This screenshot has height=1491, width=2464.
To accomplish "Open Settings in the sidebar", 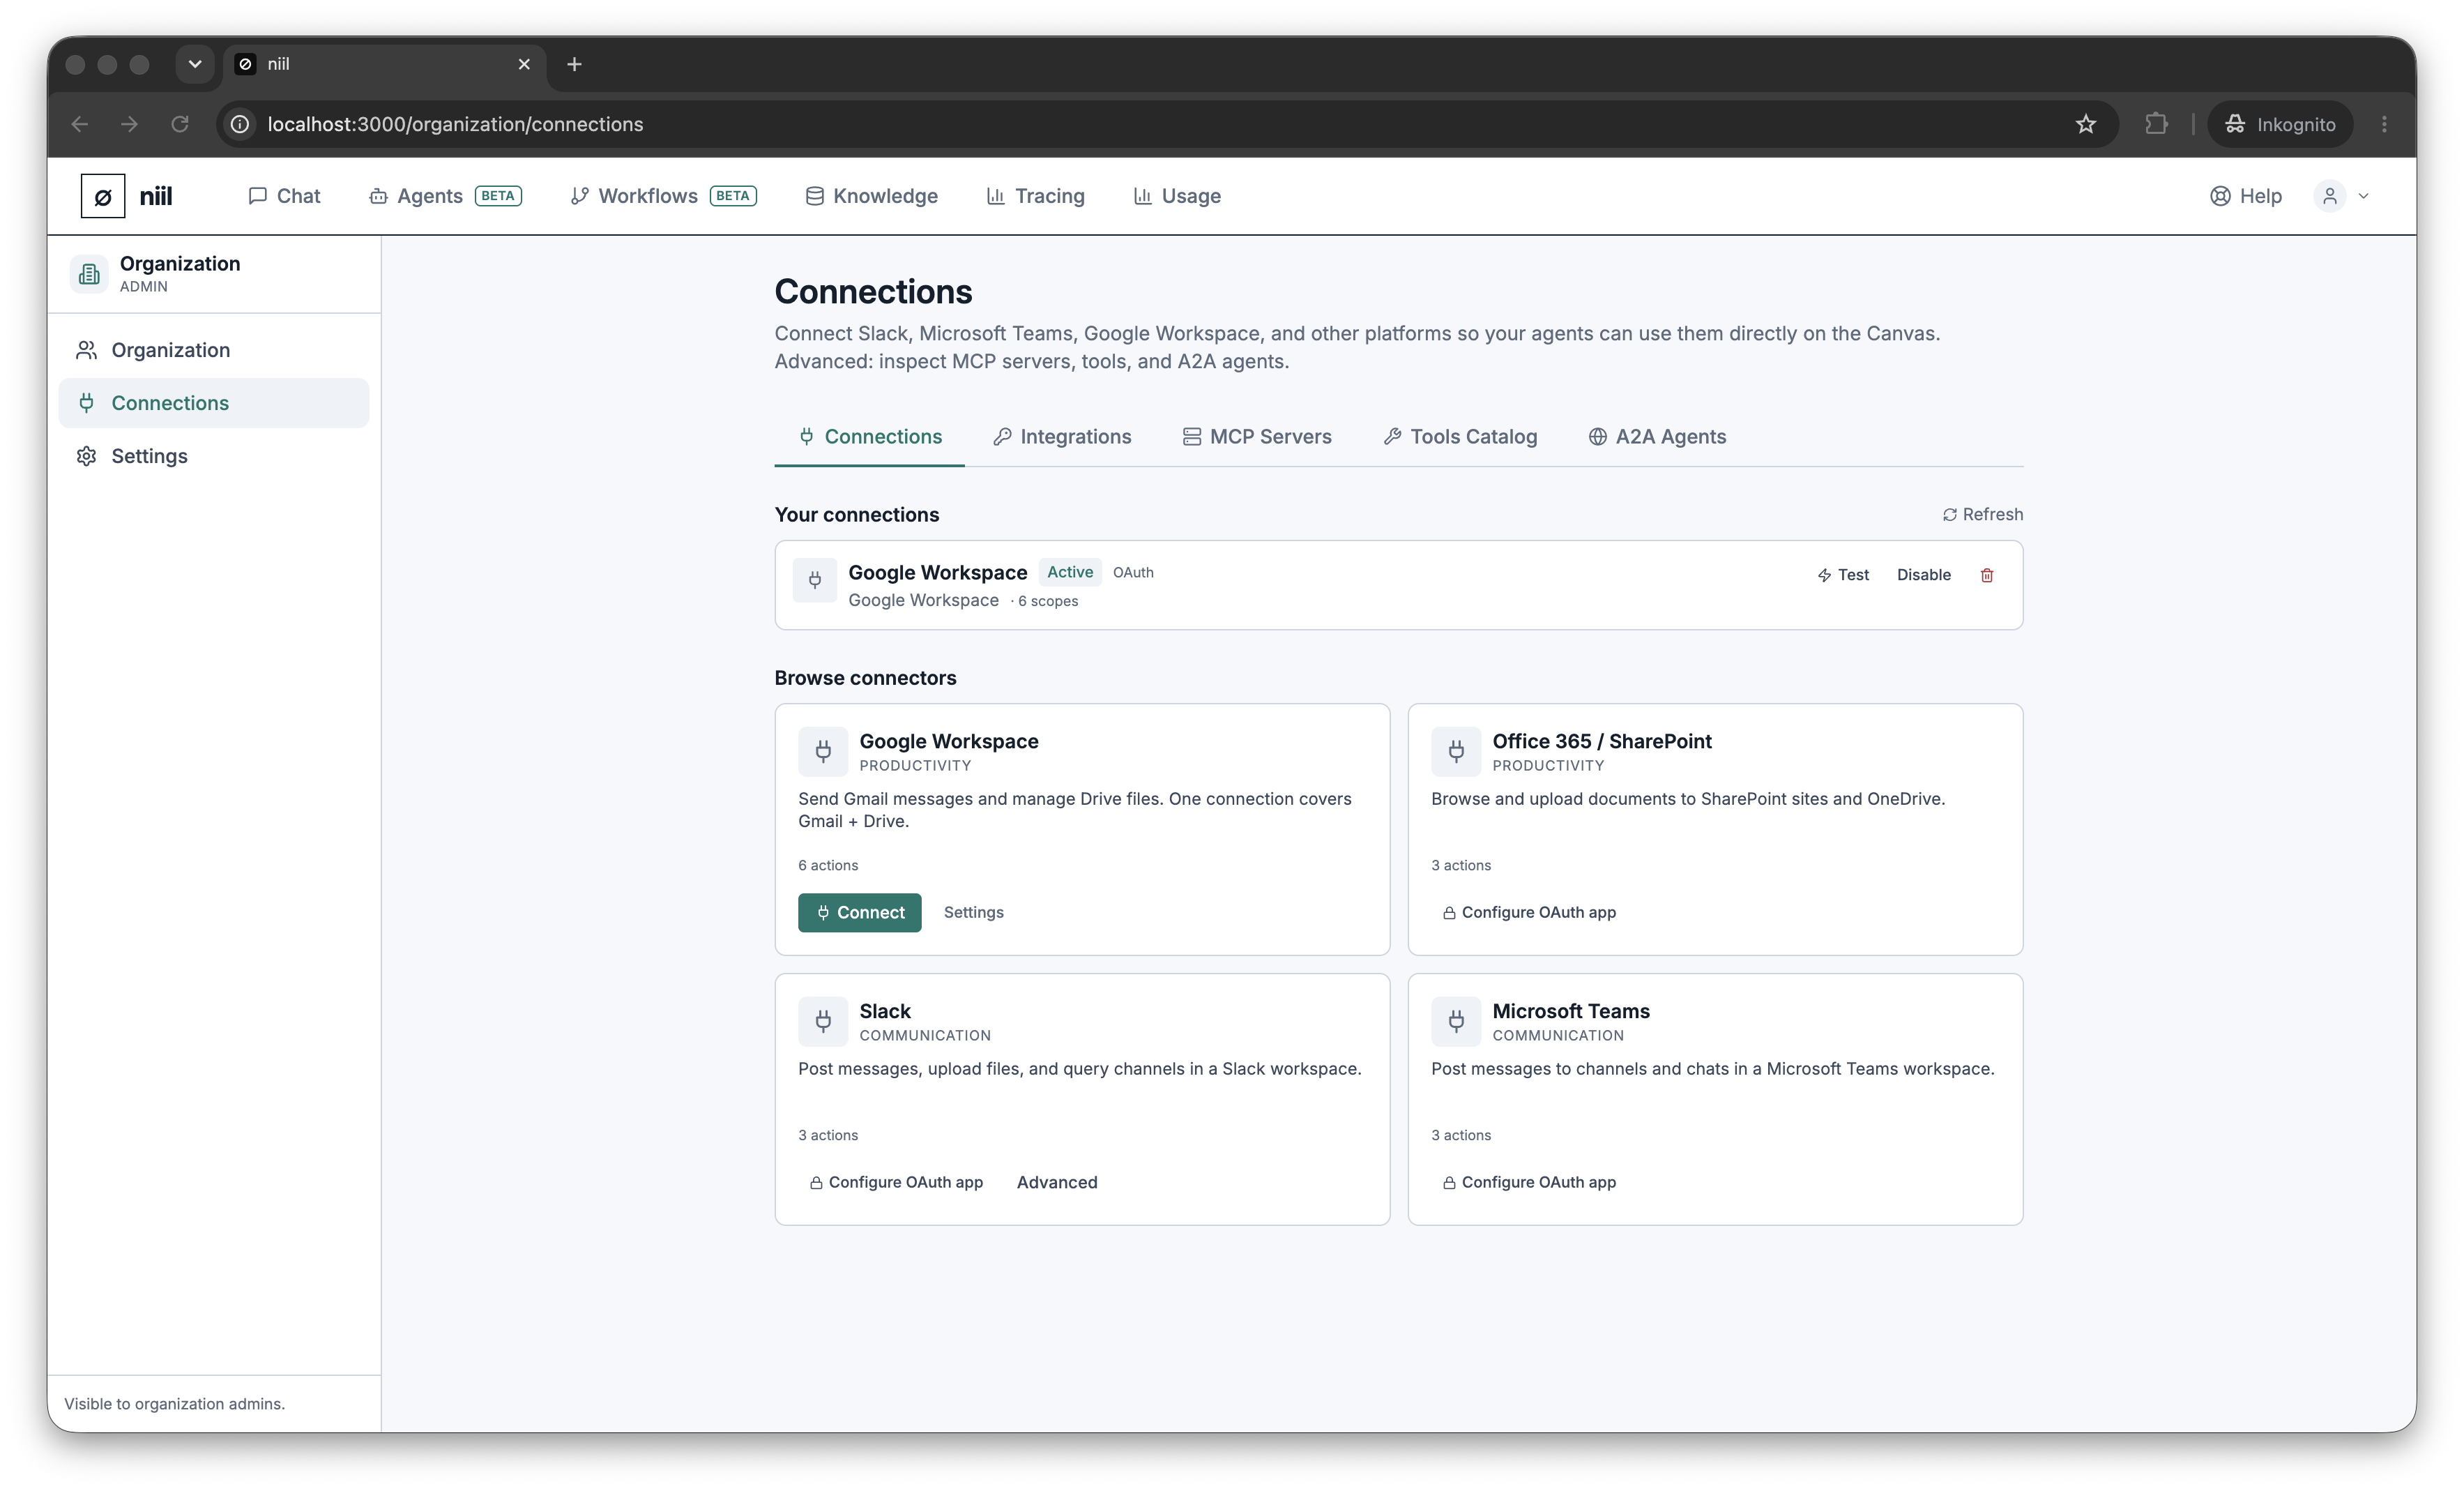I will pos(213,456).
